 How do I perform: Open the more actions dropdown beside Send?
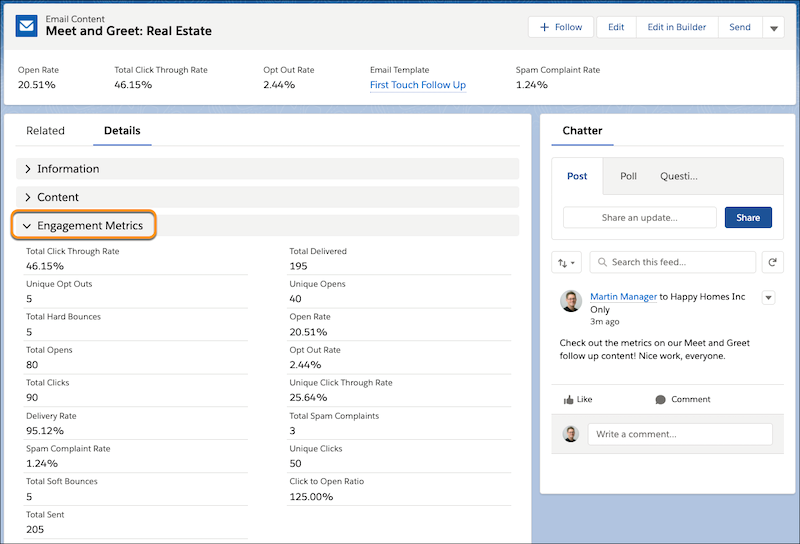click(774, 28)
